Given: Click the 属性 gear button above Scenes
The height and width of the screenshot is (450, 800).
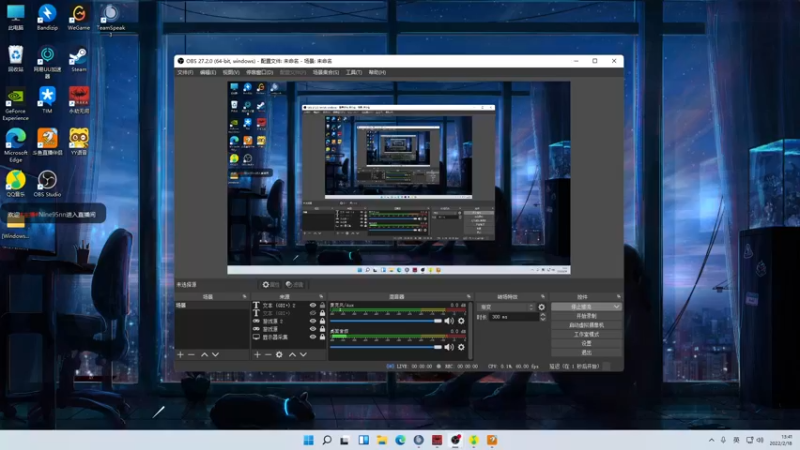Looking at the screenshot, I should [271, 285].
